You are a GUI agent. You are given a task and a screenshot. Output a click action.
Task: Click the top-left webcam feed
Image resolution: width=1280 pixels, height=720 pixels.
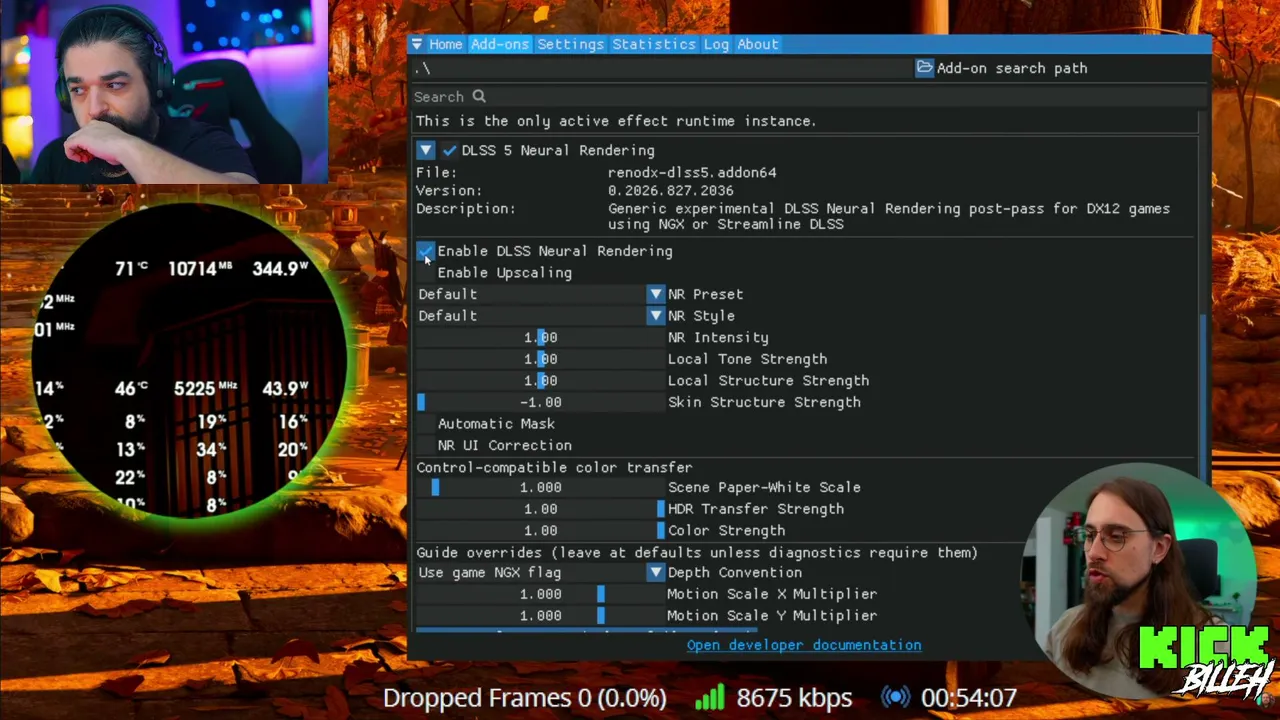pos(164,92)
